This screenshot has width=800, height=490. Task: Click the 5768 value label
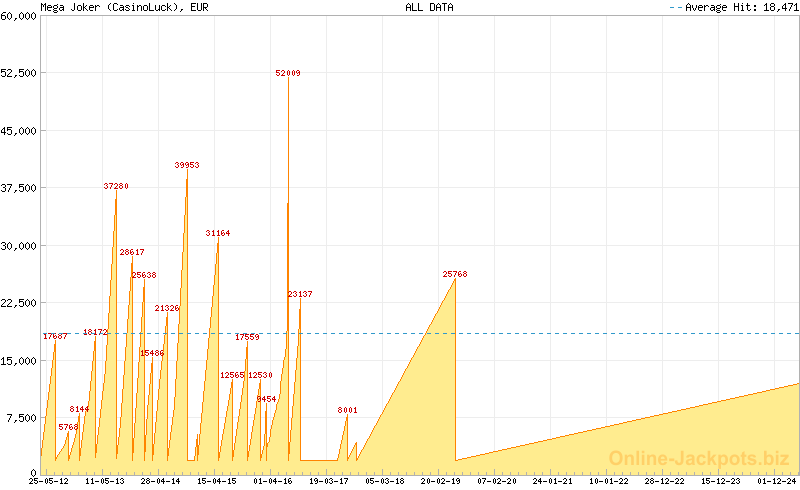click(x=68, y=427)
